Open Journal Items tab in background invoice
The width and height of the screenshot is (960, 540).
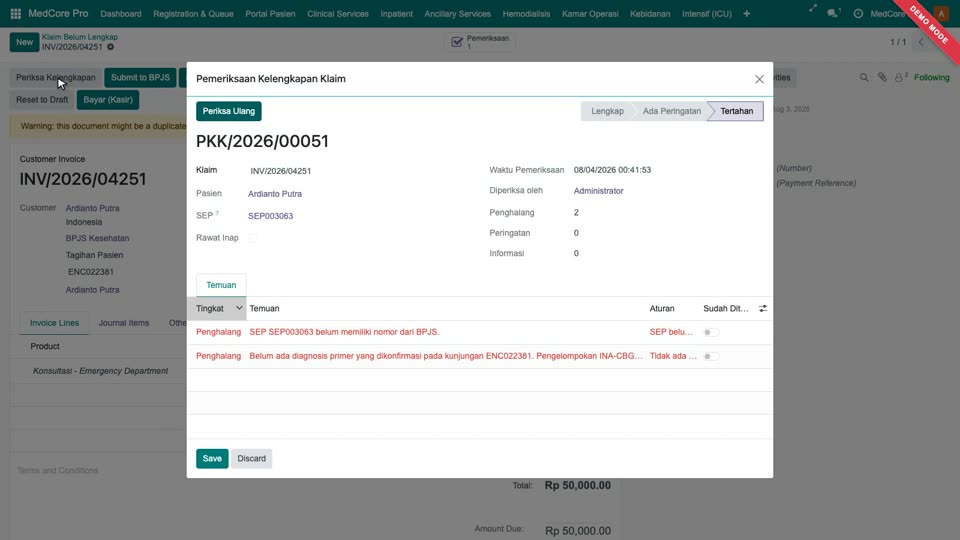click(124, 323)
